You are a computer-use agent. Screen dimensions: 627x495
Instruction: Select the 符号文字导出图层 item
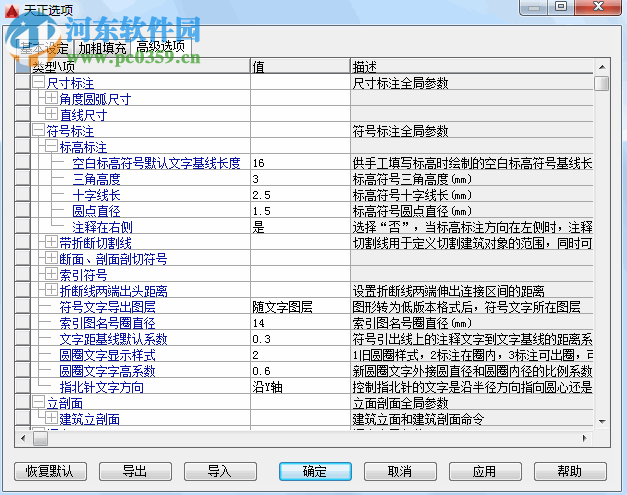click(x=108, y=307)
